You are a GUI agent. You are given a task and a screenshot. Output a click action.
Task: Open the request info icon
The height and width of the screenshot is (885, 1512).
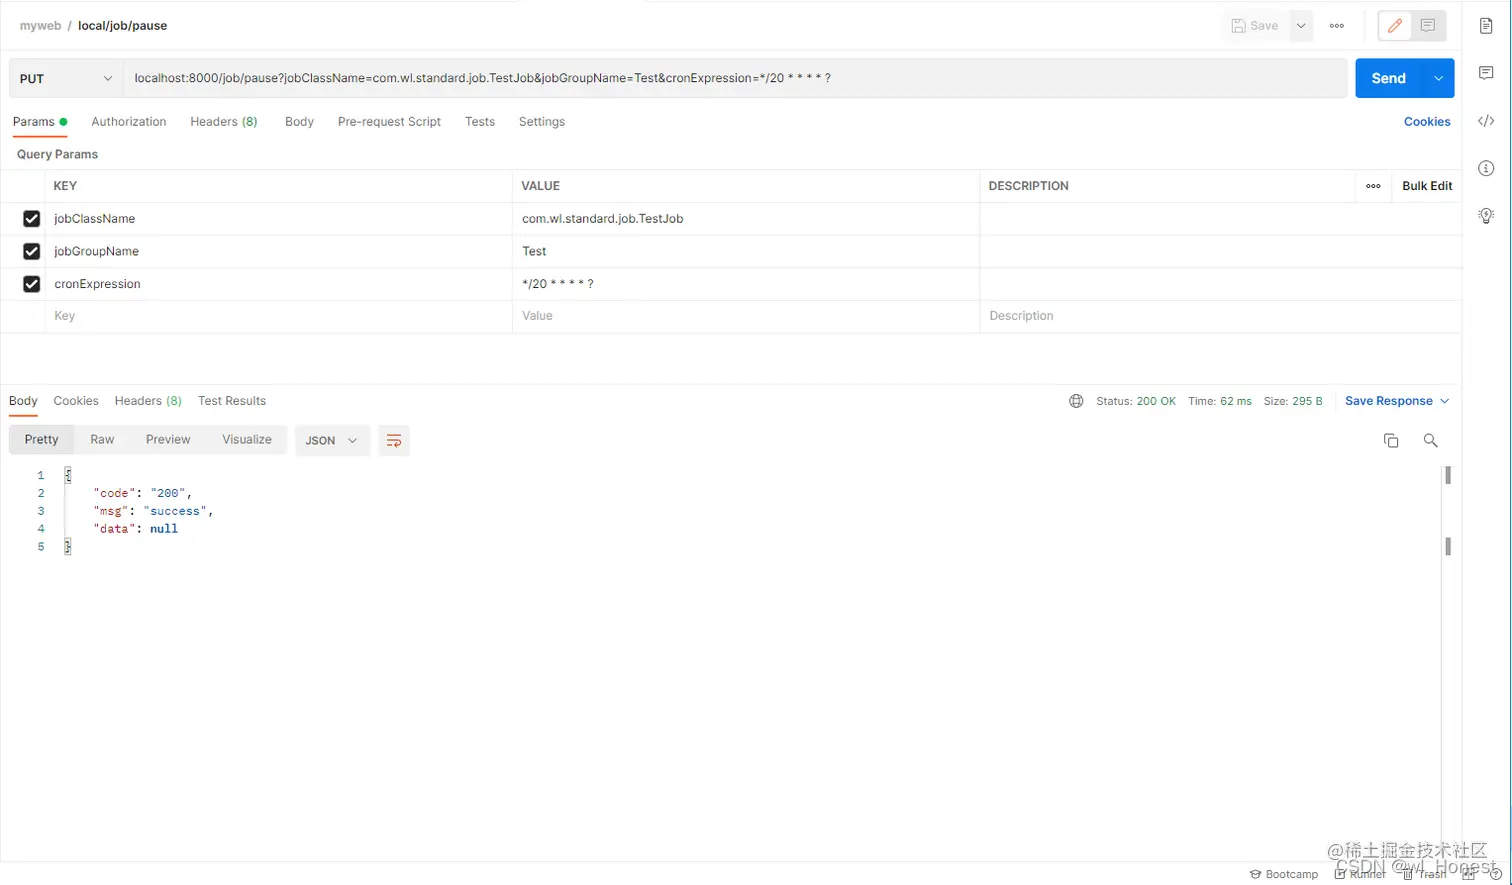click(1486, 168)
